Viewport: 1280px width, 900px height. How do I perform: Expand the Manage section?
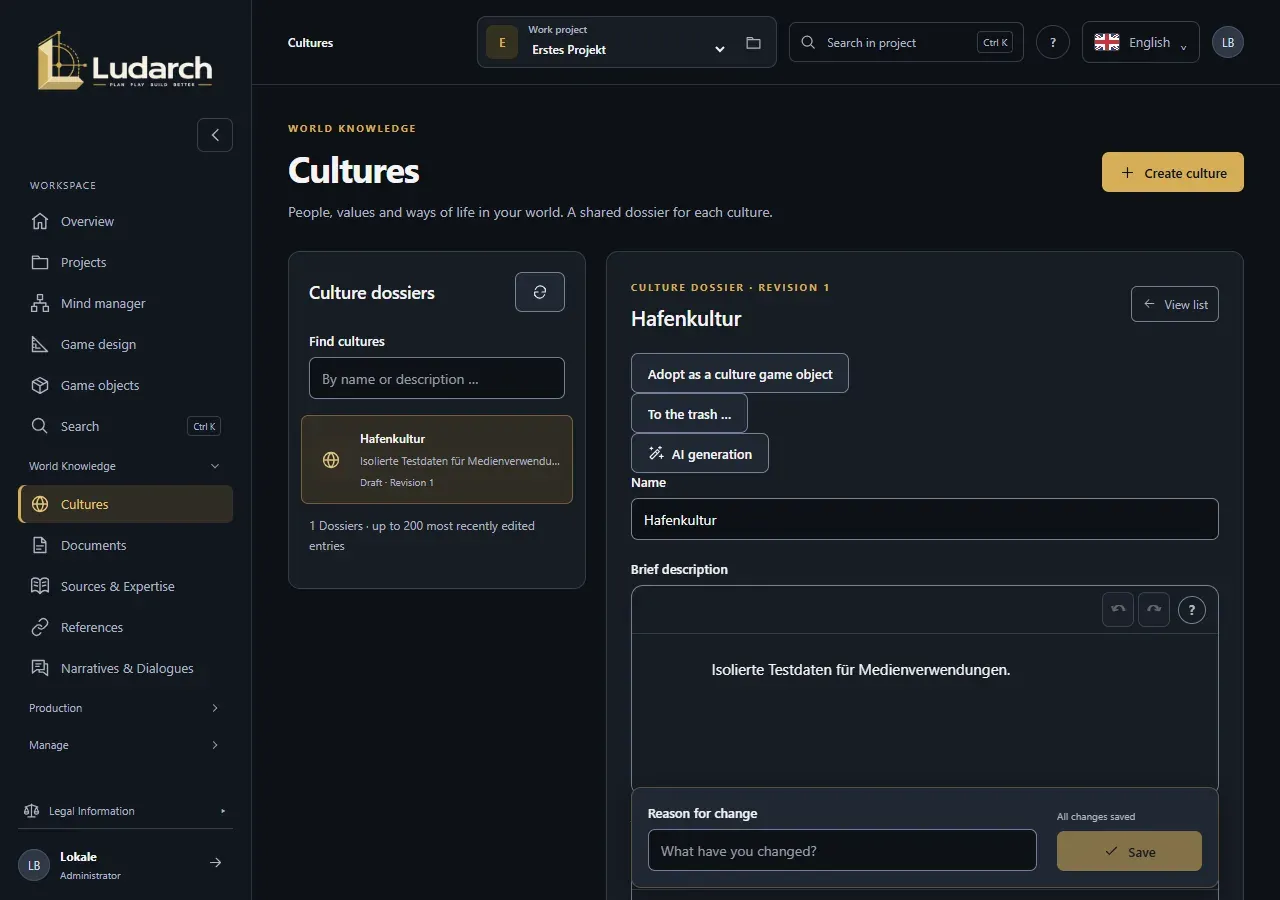[x=125, y=745]
